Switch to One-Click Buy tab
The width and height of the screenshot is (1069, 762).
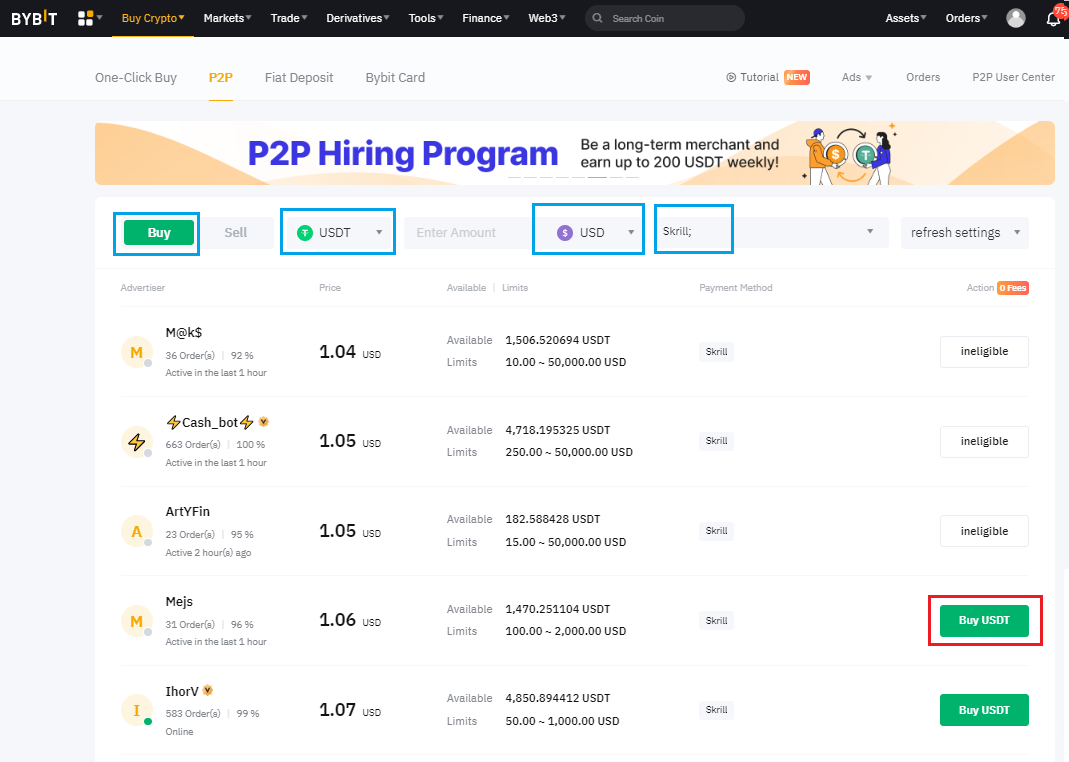(x=136, y=78)
